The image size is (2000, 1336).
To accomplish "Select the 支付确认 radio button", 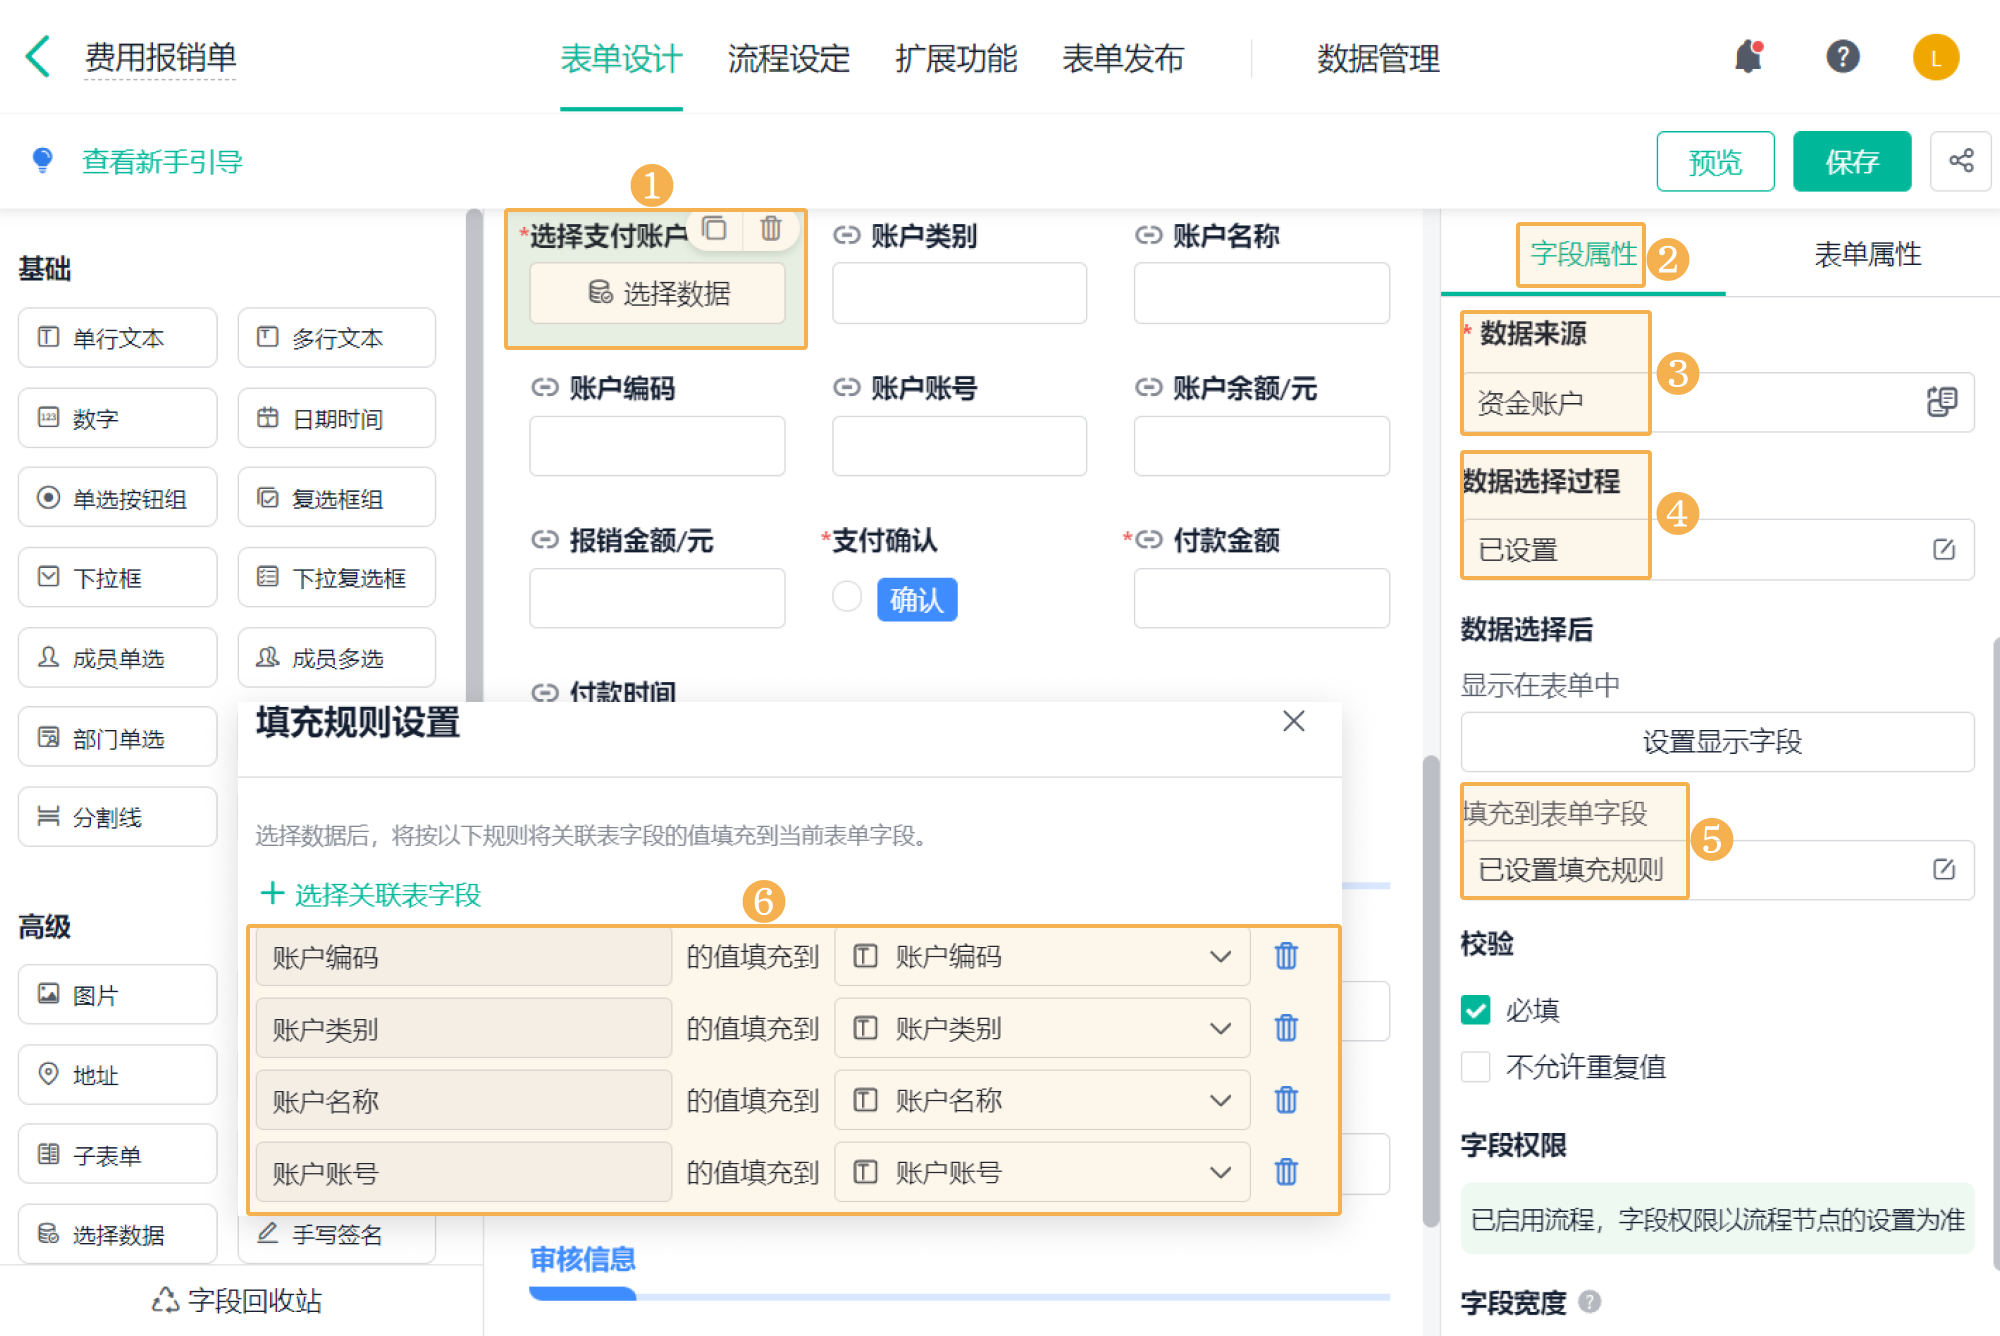I will [x=847, y=597].
